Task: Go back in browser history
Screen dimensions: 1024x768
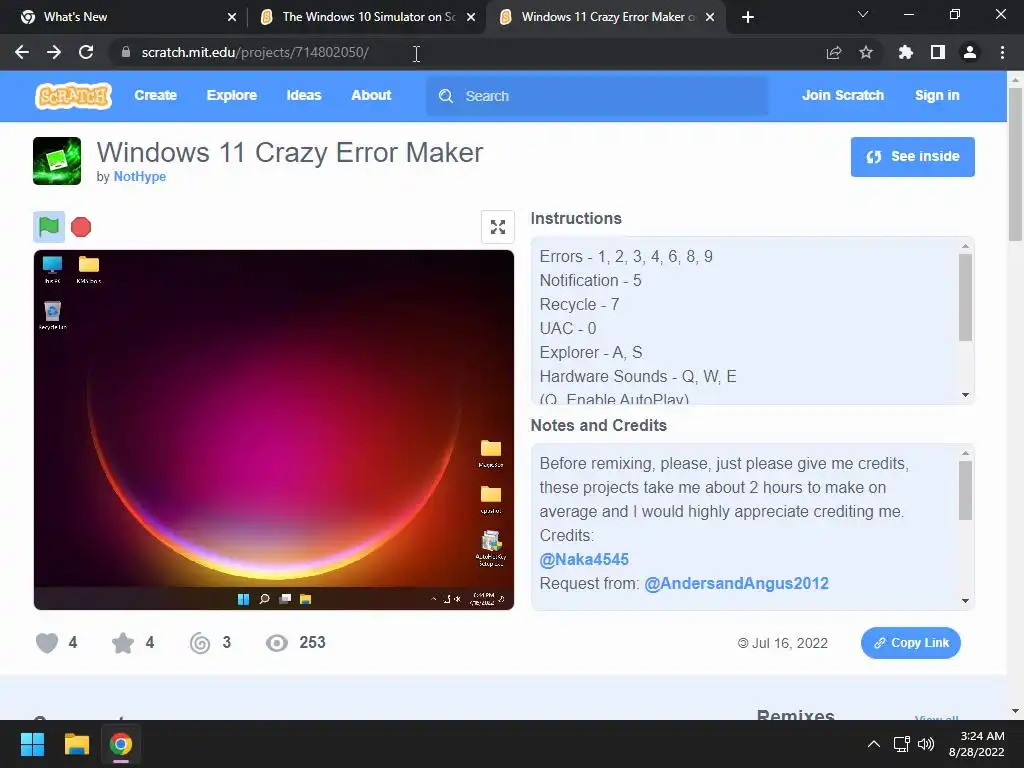Action: [x=22, y=52]
